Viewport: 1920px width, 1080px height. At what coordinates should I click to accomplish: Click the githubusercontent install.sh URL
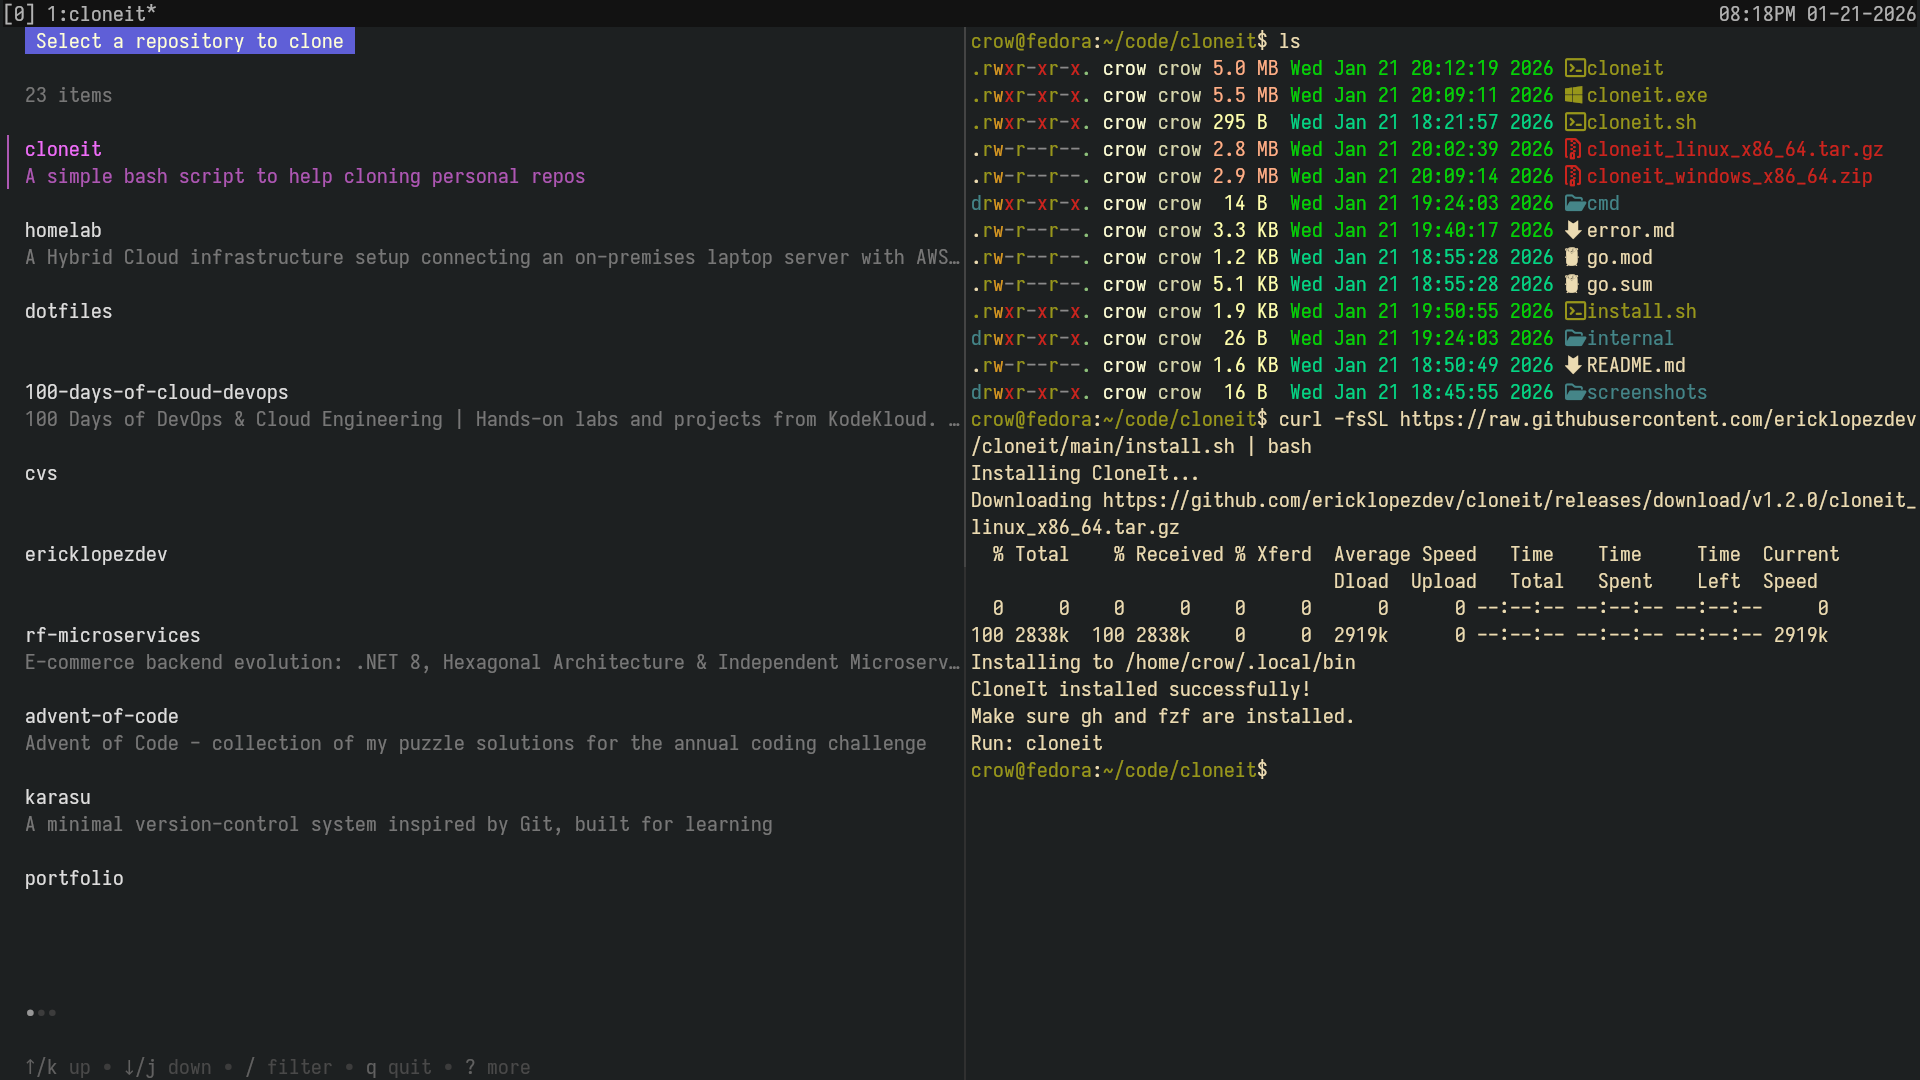pos(1656,419)
